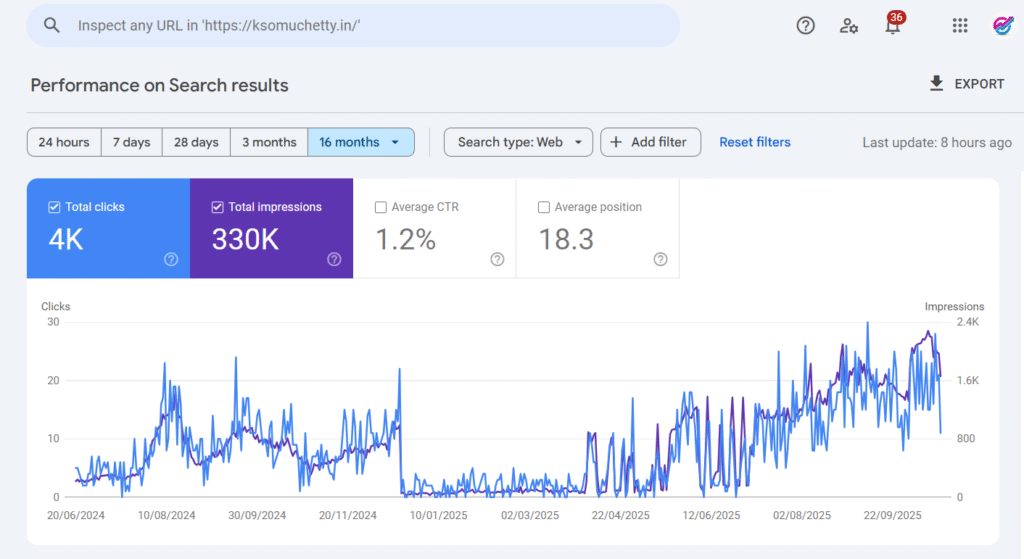This screenshot has height=559, width=1024.
Task: Open the Google apps grid
Action: [960, 26]
